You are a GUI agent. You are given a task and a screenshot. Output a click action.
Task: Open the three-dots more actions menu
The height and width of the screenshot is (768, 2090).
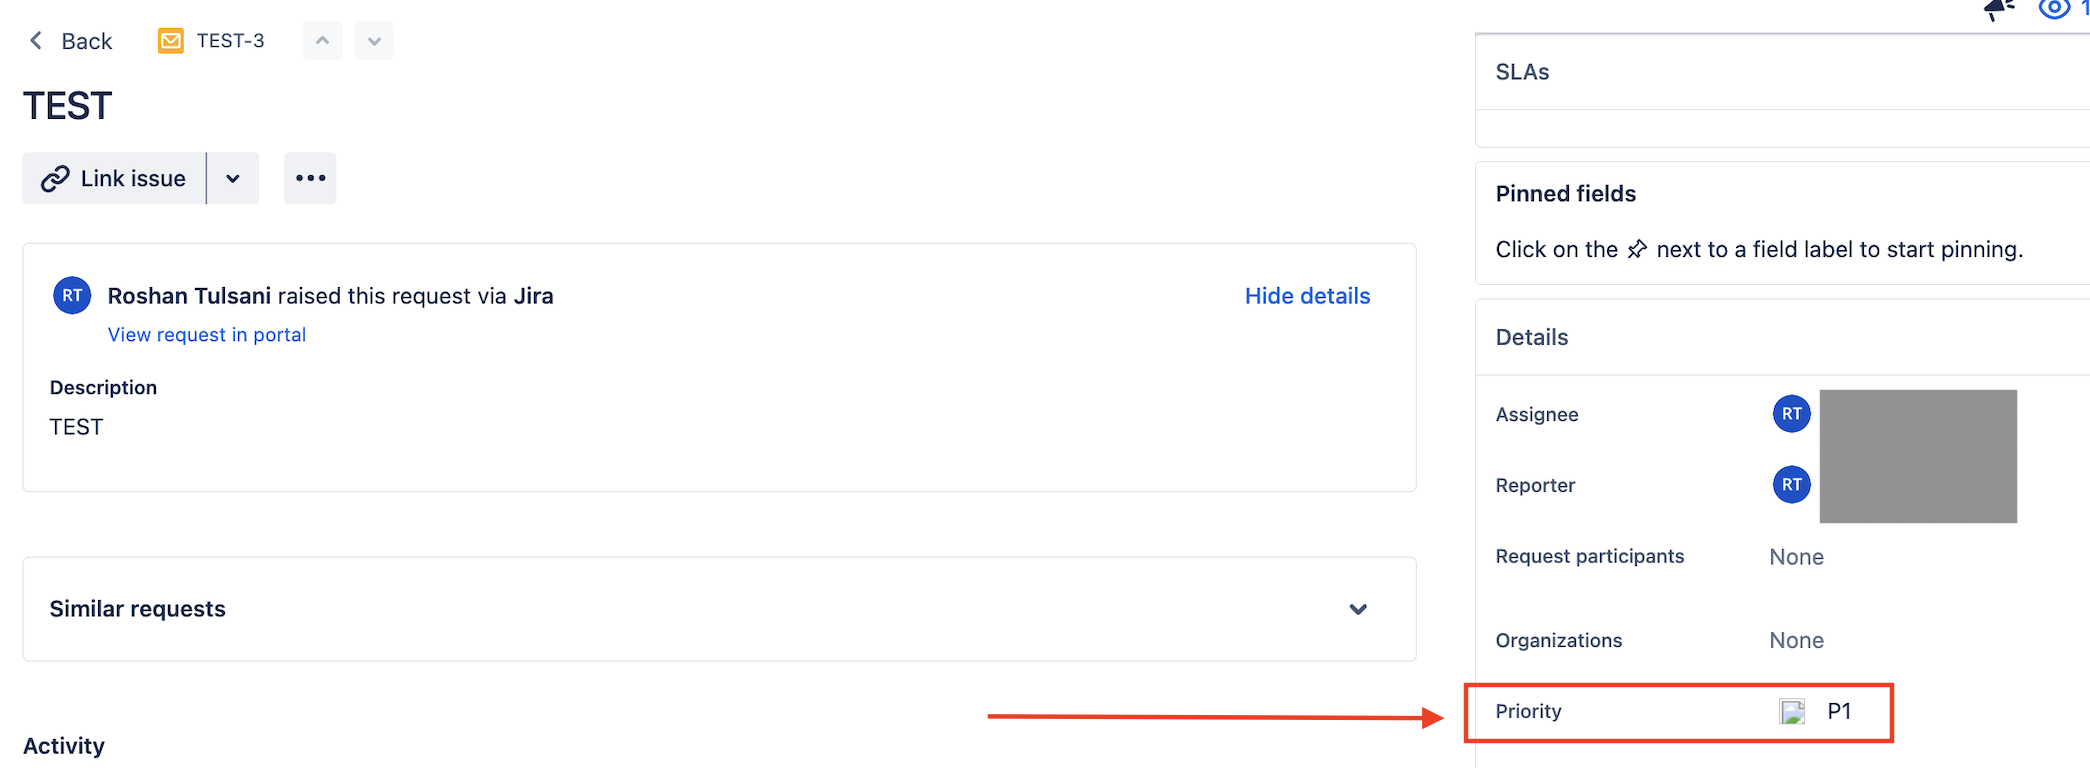click(x=310, y=178)
